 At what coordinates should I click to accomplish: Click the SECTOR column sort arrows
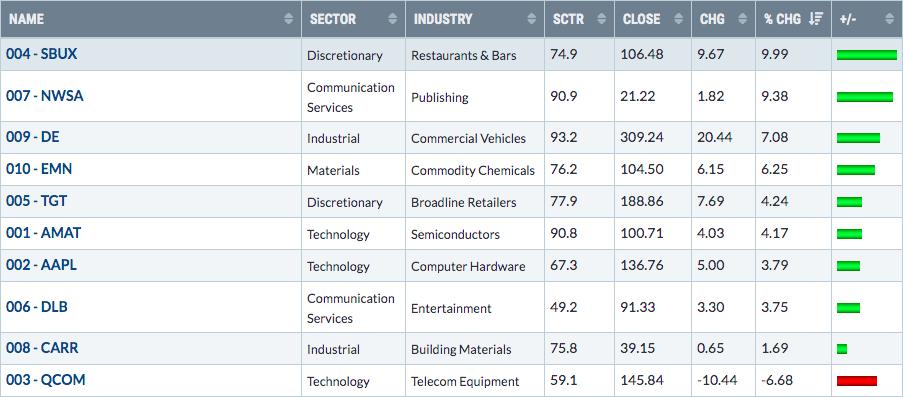[393, 19]
